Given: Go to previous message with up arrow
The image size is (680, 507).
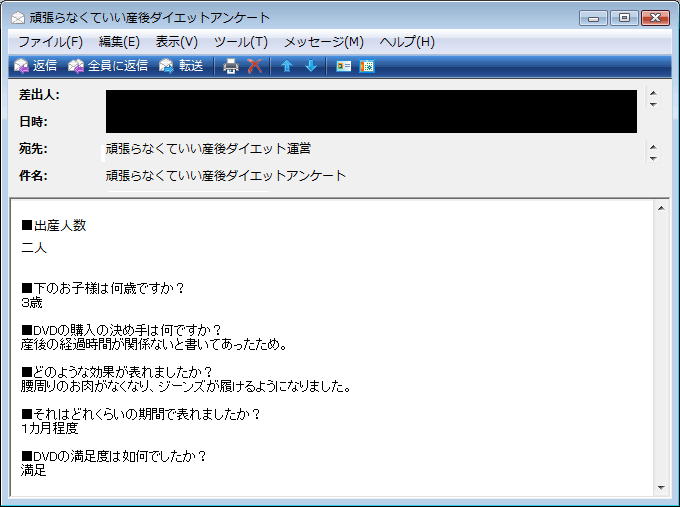Looking at the screenshot, I should (x=287, y=66).
